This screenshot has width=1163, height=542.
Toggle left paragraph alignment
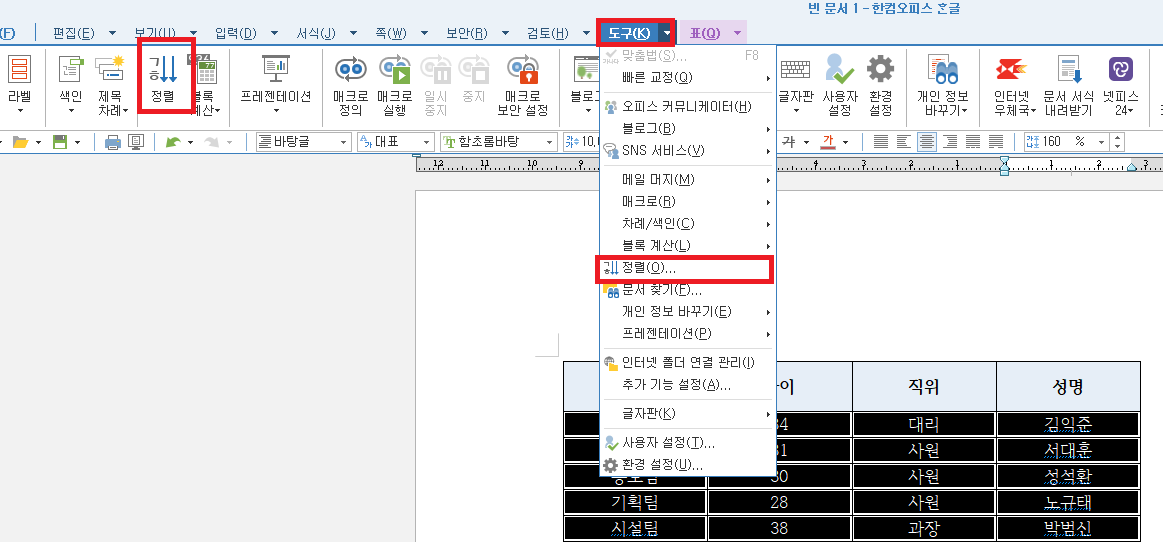(903, 142)
